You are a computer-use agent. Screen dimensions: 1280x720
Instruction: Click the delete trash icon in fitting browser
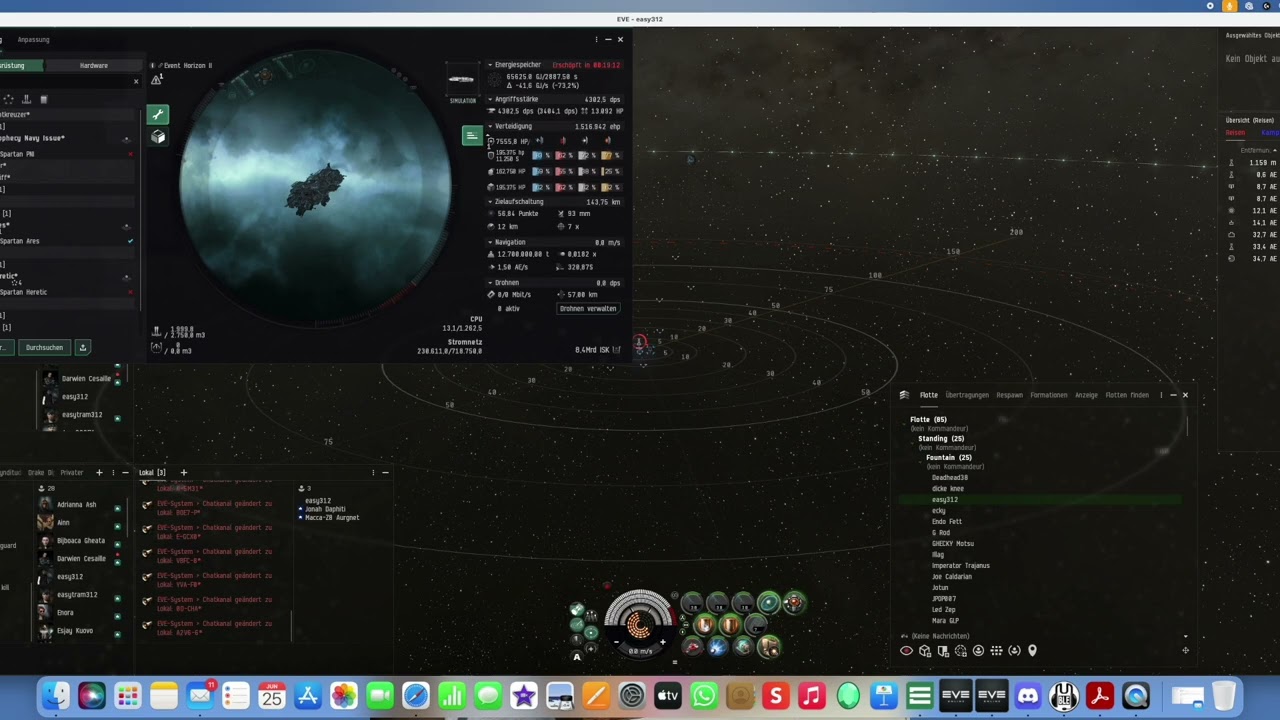coord(43,99)
